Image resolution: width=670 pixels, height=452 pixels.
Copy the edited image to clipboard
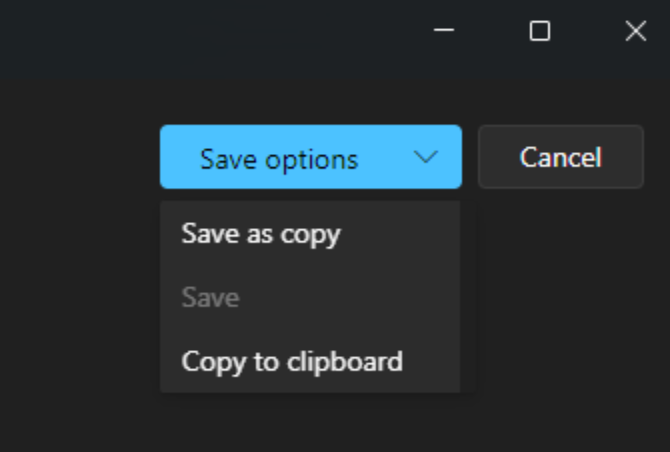click(x=310, y=361)
